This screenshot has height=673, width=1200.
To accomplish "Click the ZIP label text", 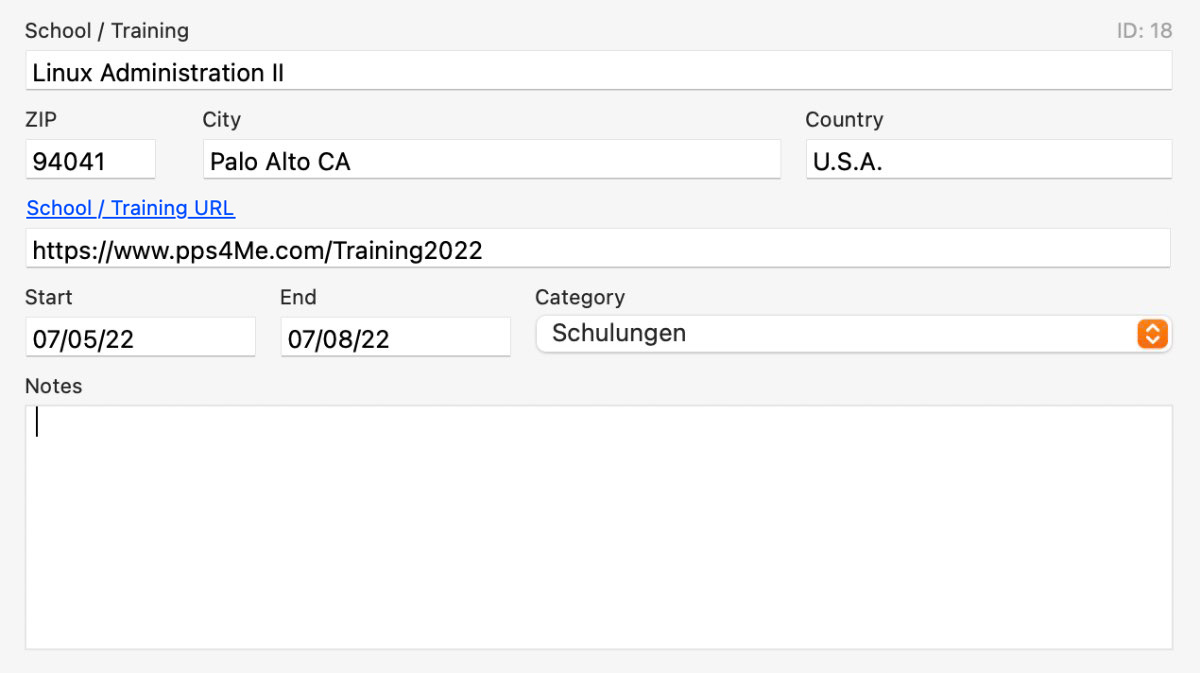I will (41, 120).
